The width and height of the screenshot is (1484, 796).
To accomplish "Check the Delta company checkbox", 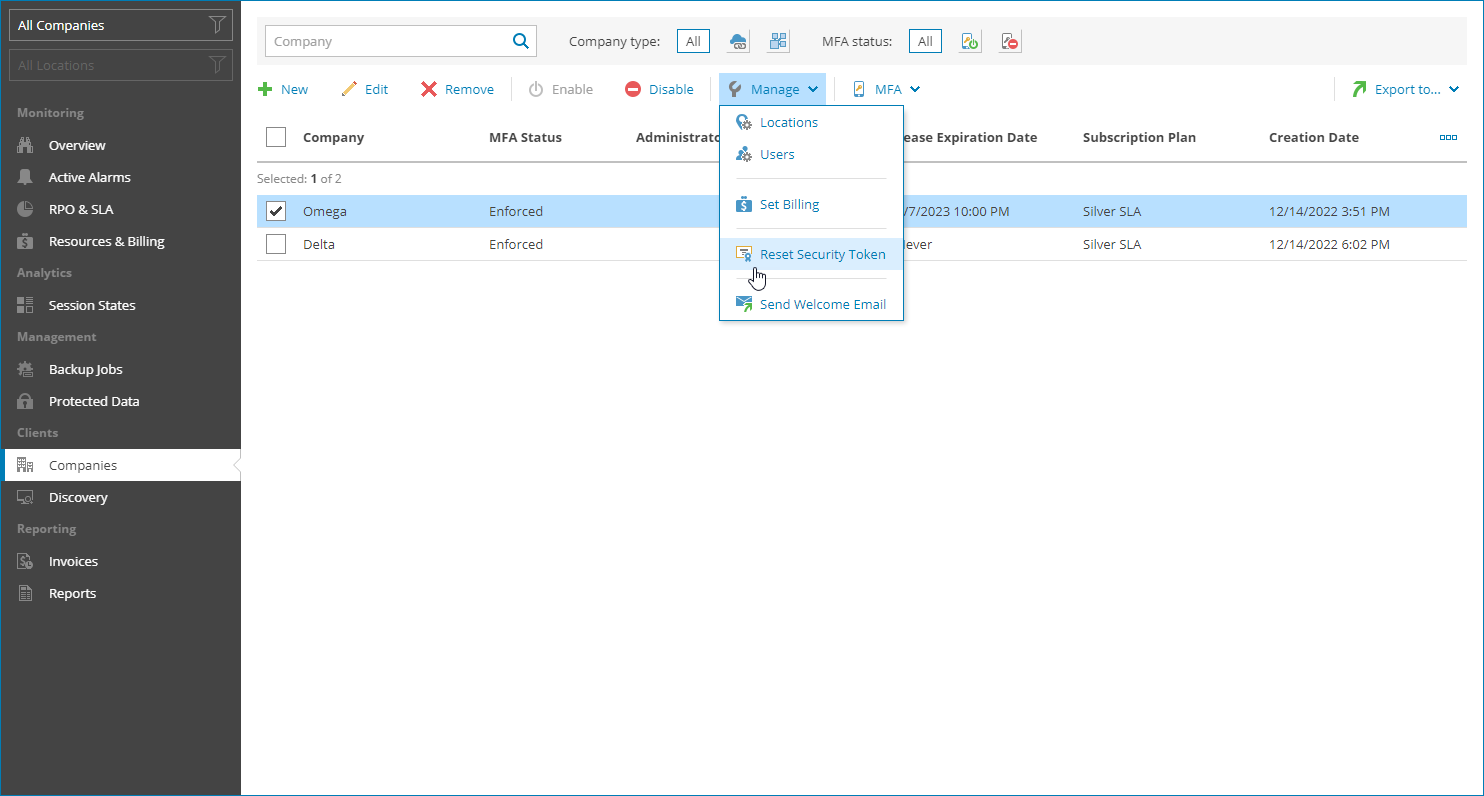I will (x=276, y=244).
